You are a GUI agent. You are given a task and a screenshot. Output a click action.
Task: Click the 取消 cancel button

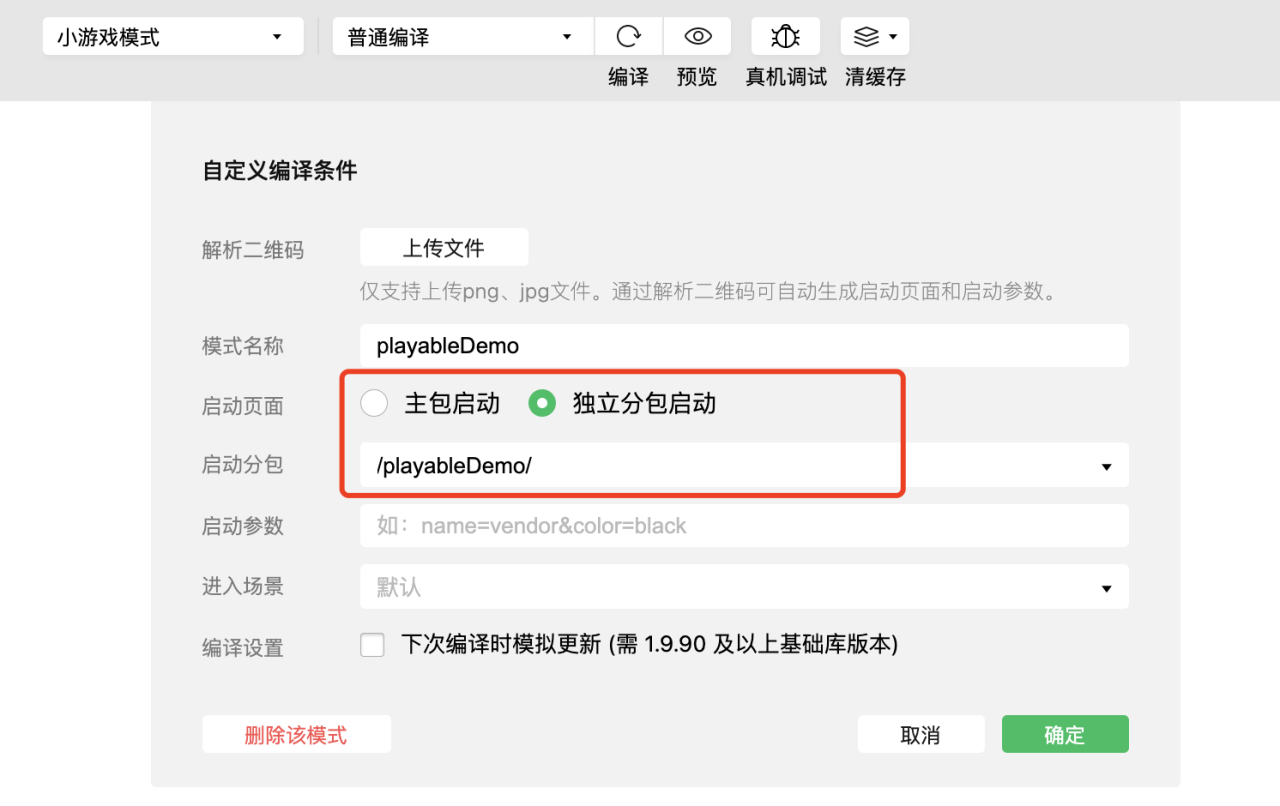coord(921,735)
